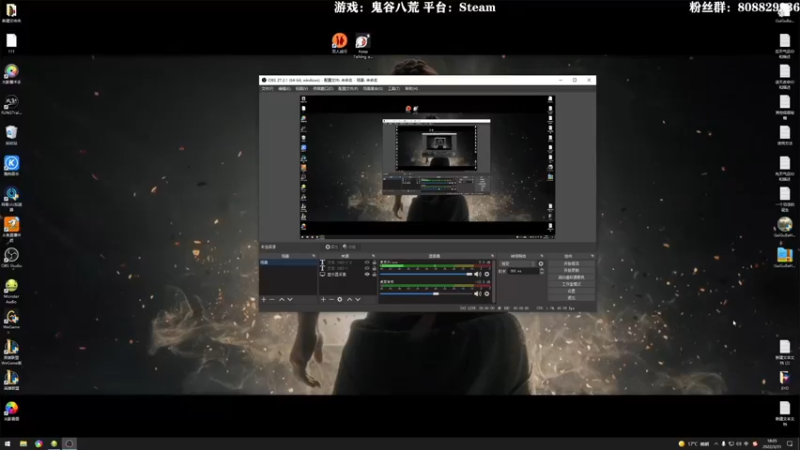Move scene up in Scenes panel
The width and height of the screenshot is (800, 450).
tap(282, 299)
